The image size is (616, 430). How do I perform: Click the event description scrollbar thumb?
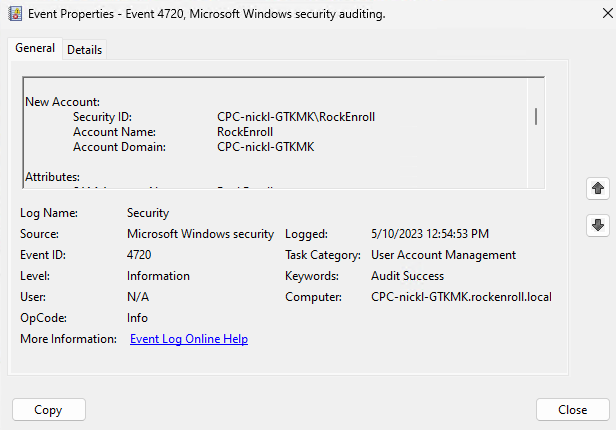click(x=537, y=116)
